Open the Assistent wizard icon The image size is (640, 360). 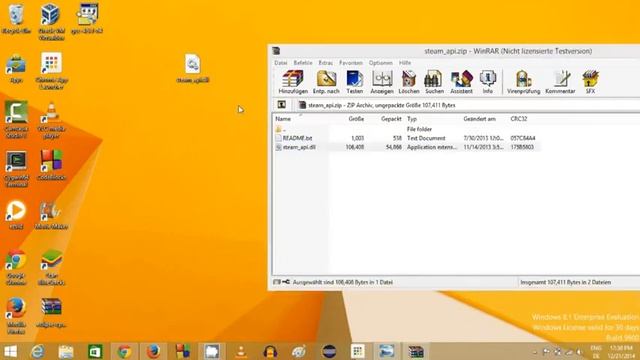tap(461, 82)
